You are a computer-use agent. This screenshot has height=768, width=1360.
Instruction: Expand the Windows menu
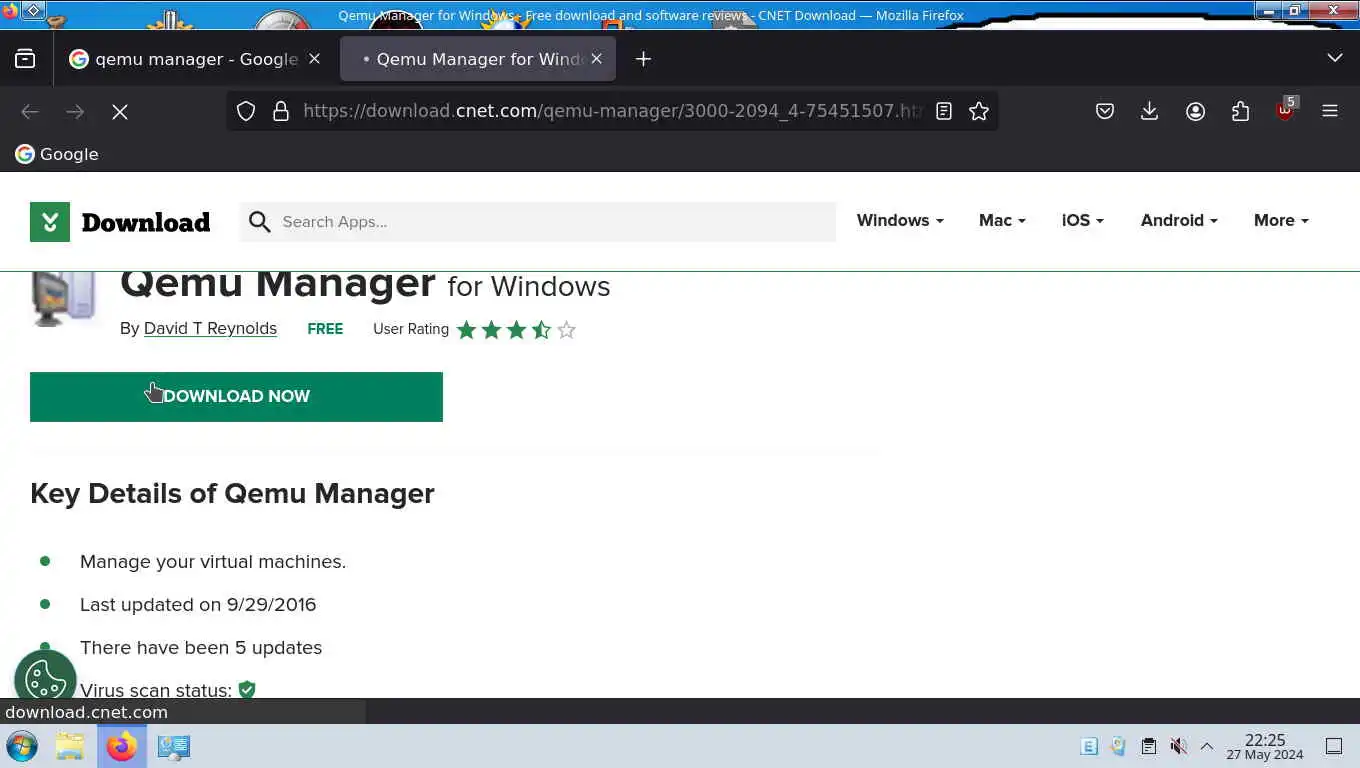point(900,220)
